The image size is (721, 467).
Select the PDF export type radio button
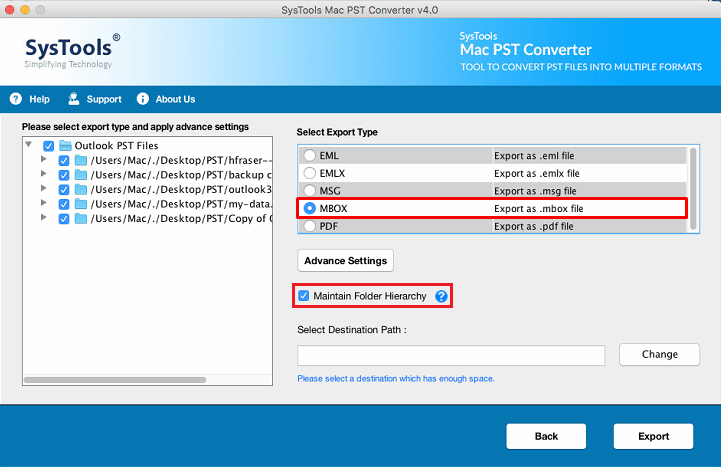(310, 226)
